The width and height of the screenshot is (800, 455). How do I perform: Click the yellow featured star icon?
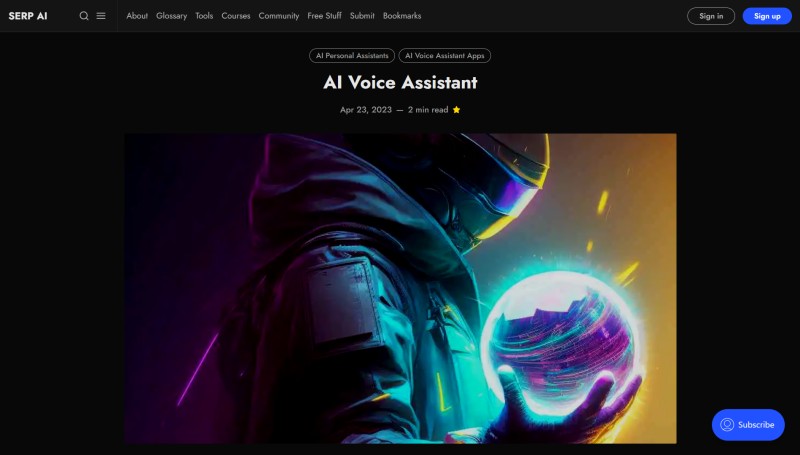click(456, 110)
